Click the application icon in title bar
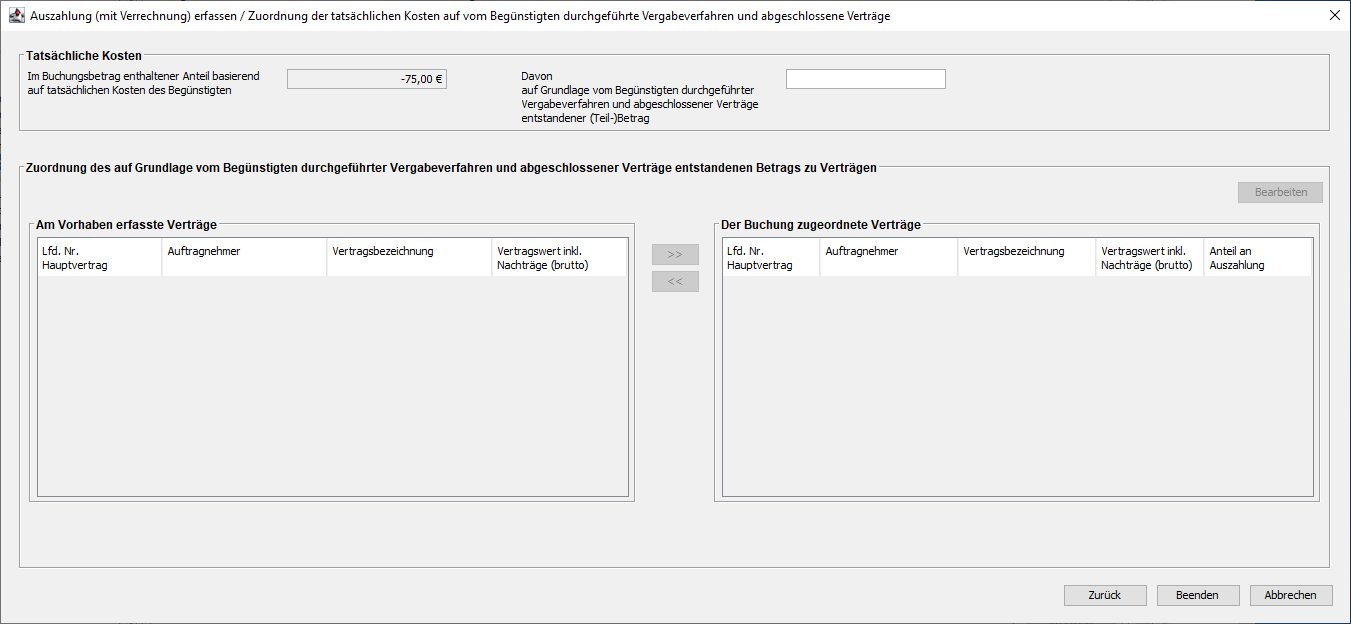The height and width of the screenshot is (624, 1351). click(16, 16)
